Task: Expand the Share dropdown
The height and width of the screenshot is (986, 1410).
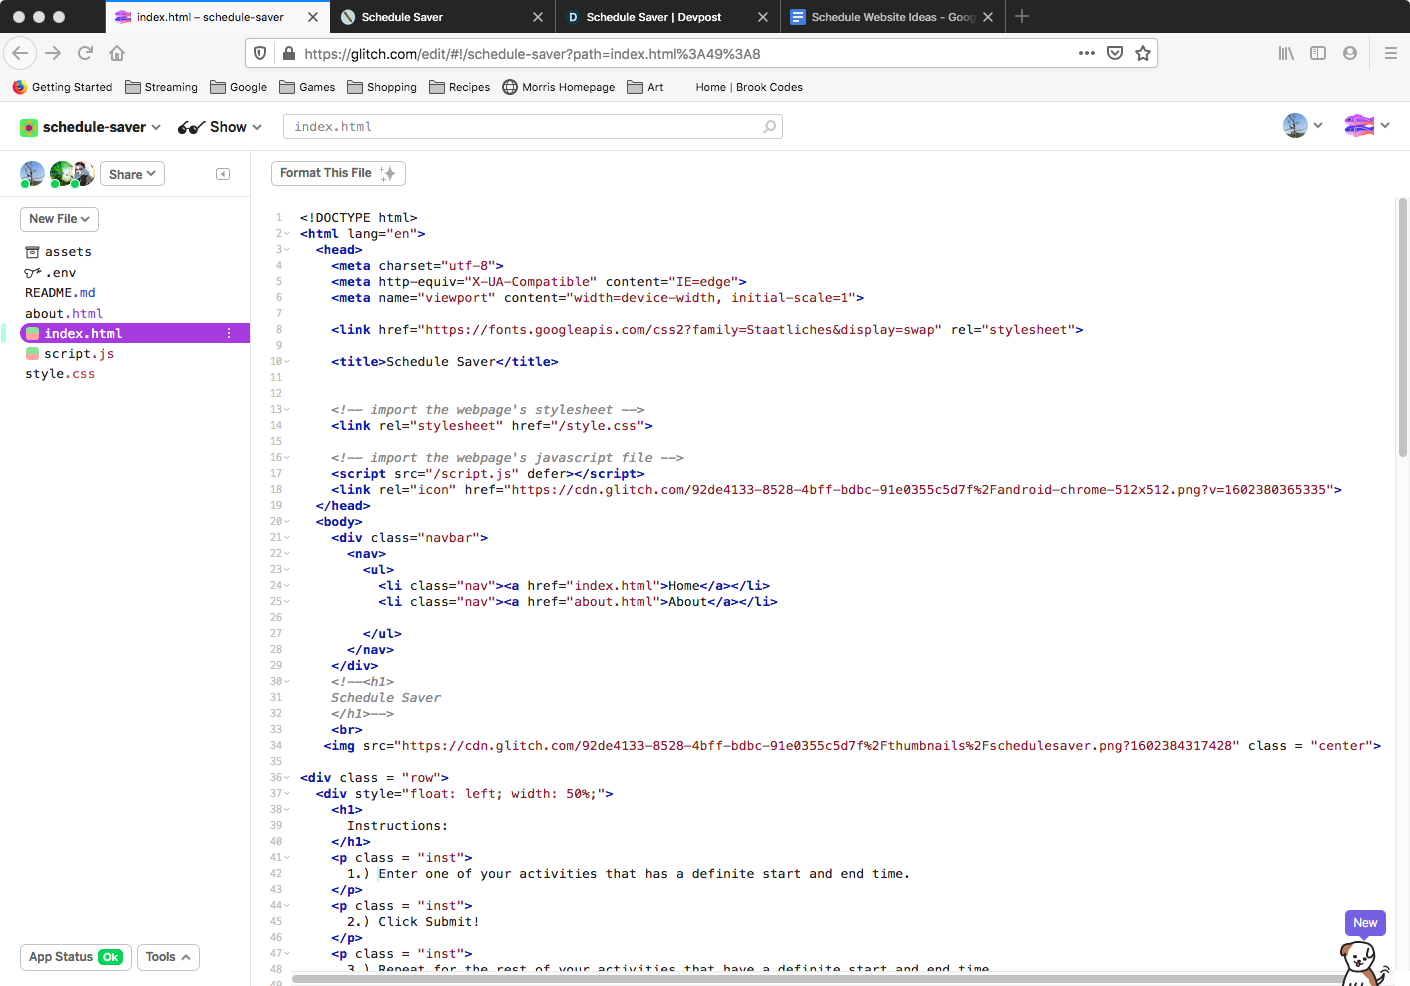Action: [x=132, y=174]
